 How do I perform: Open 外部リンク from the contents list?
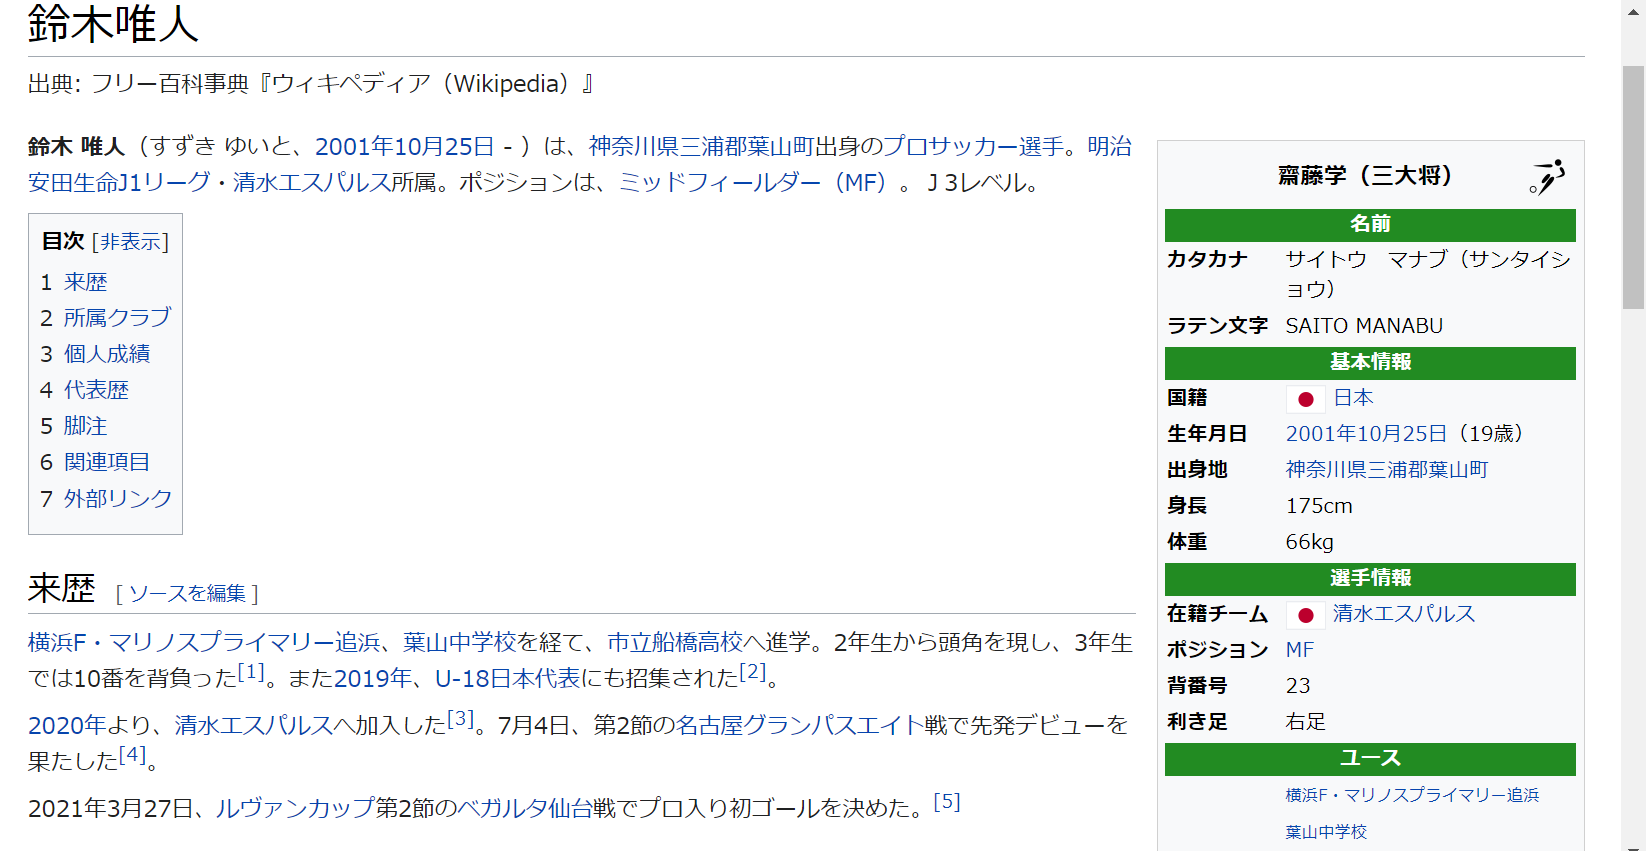tap(117, 498)
